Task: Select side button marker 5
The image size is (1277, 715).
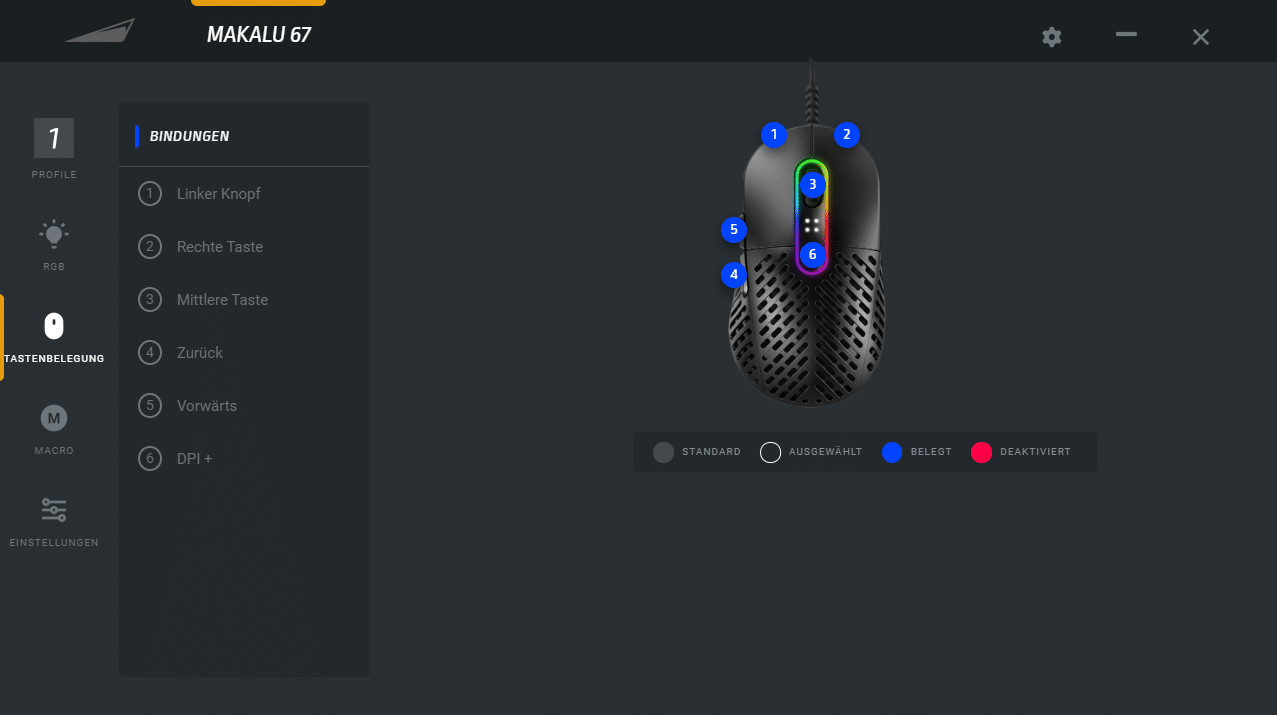Action: 733,229
